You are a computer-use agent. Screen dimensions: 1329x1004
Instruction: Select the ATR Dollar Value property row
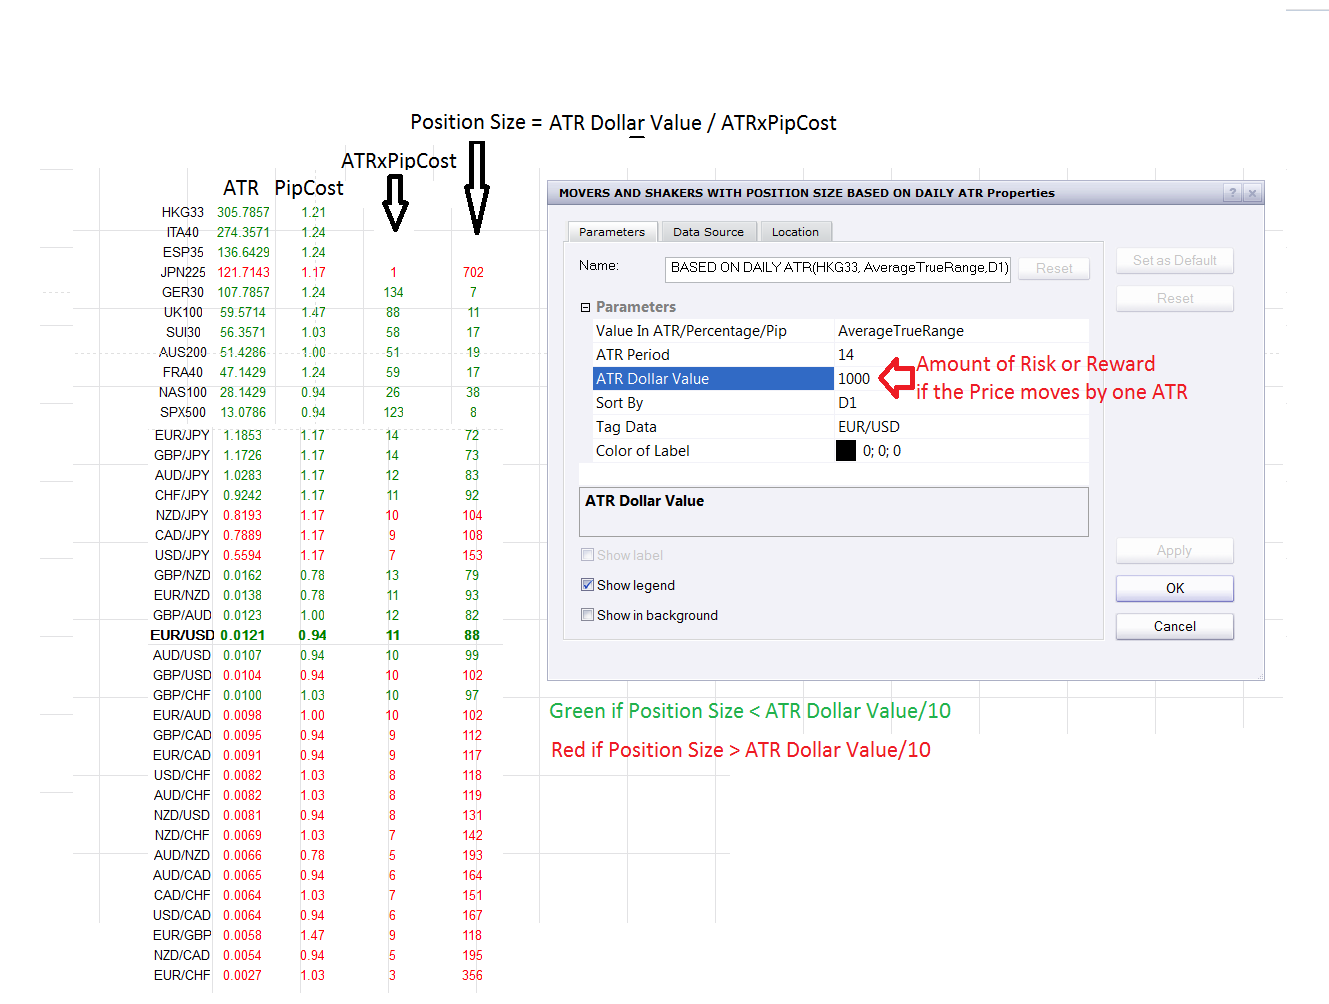713,379
